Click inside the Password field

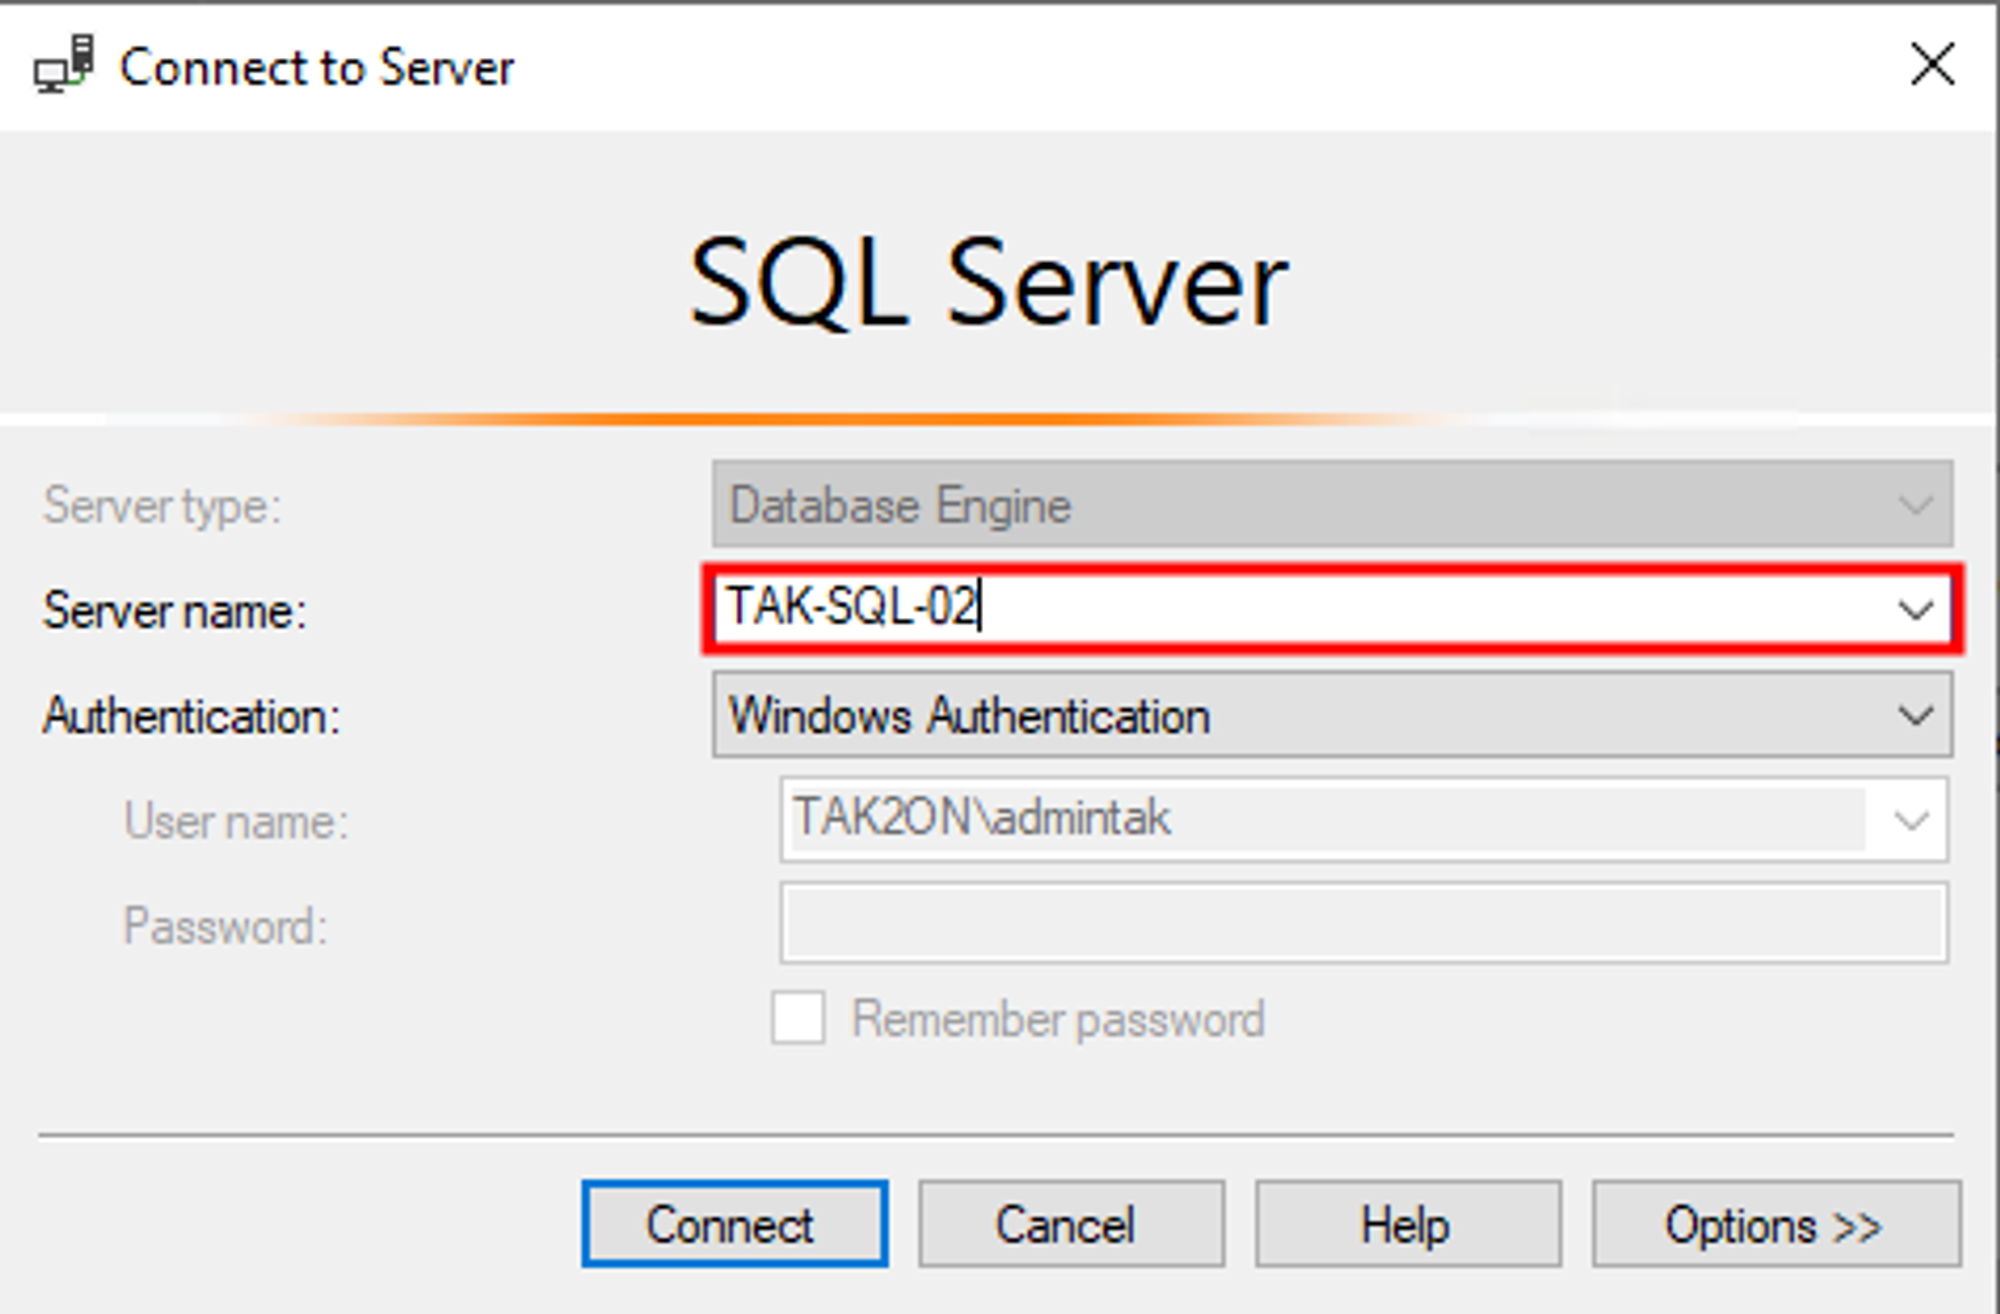1363,923
